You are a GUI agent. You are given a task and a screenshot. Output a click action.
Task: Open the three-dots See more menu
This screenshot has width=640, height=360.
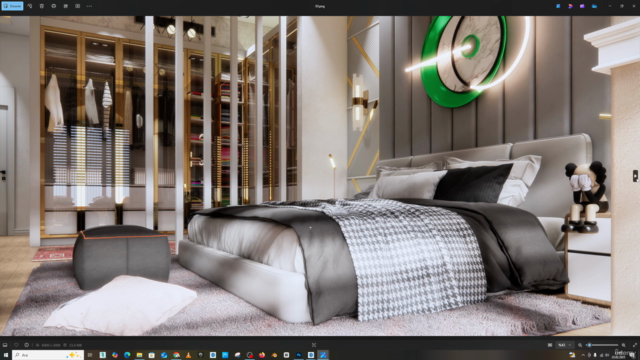point(89,6)
